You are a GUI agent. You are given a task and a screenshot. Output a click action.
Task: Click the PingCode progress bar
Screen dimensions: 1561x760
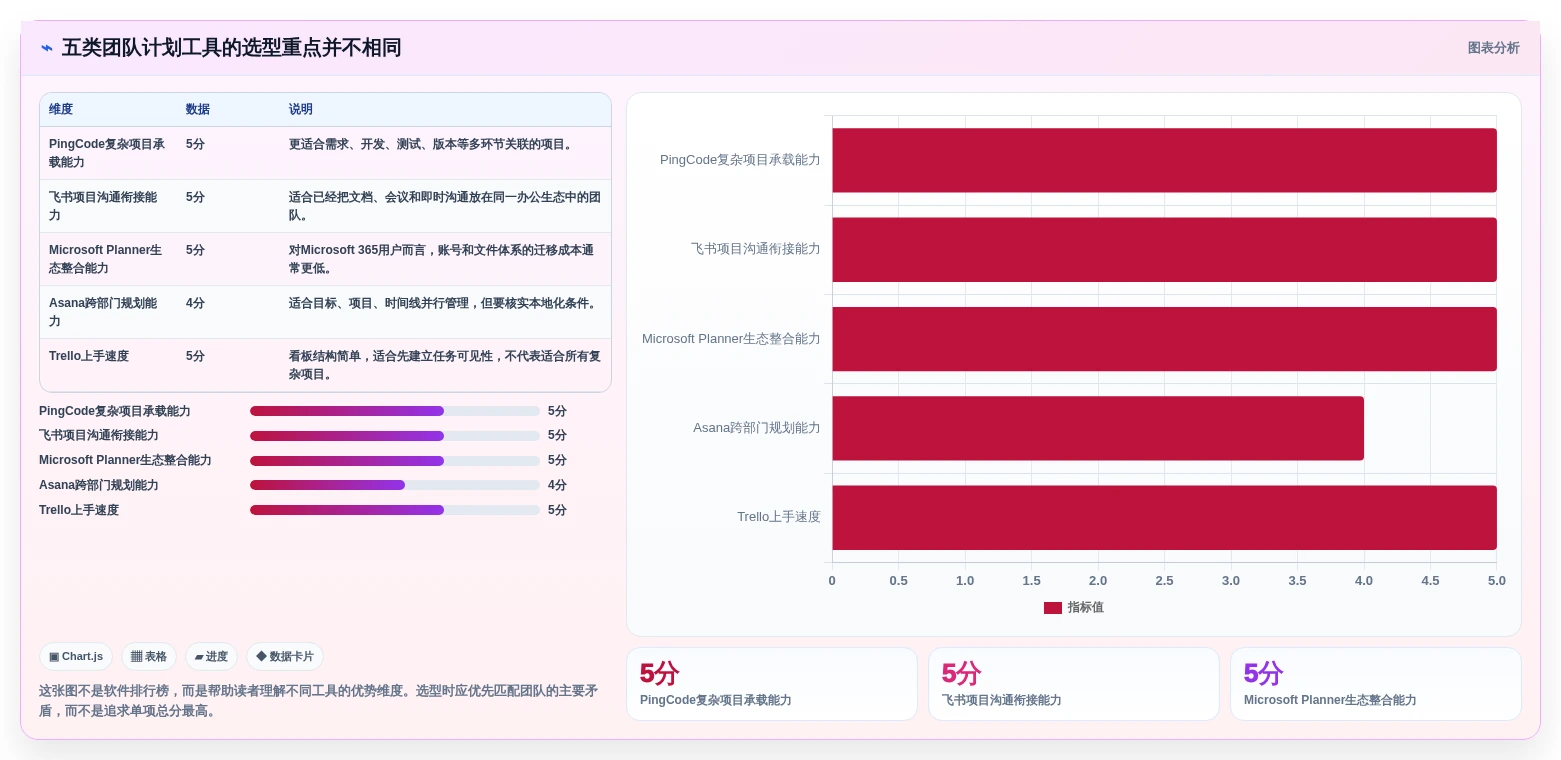(395, 411)
